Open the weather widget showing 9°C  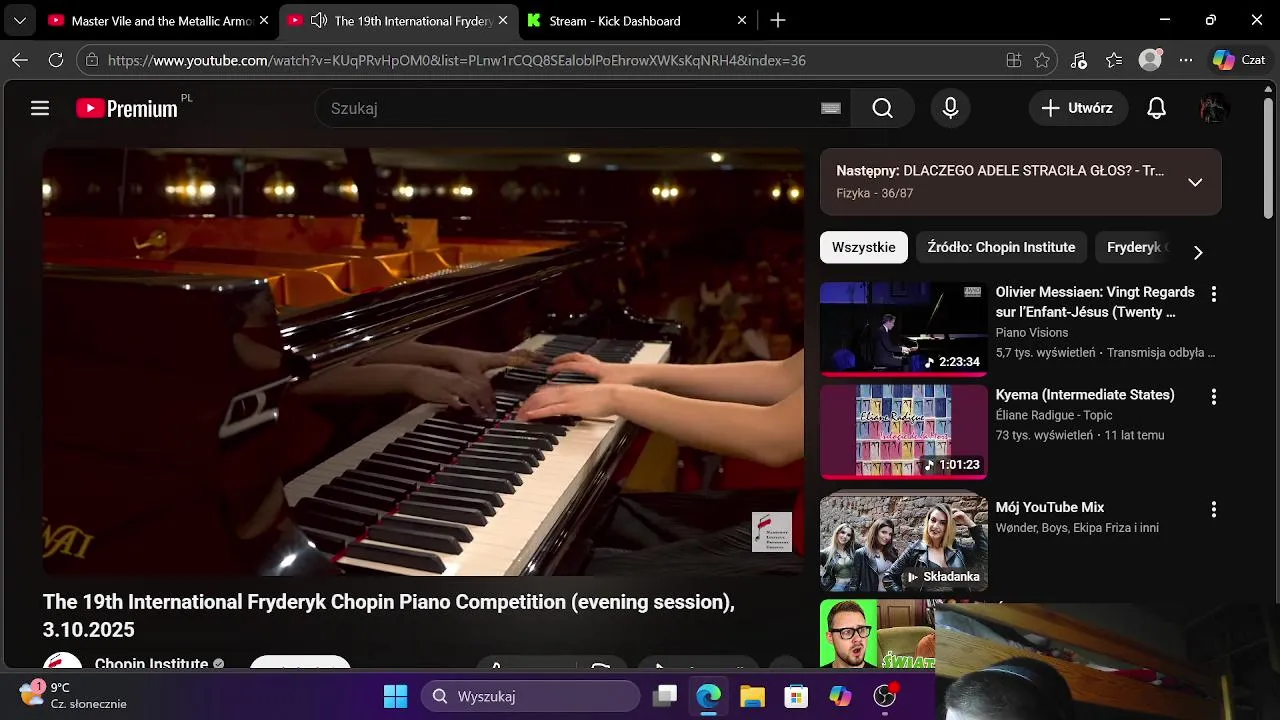click(74, 695)
